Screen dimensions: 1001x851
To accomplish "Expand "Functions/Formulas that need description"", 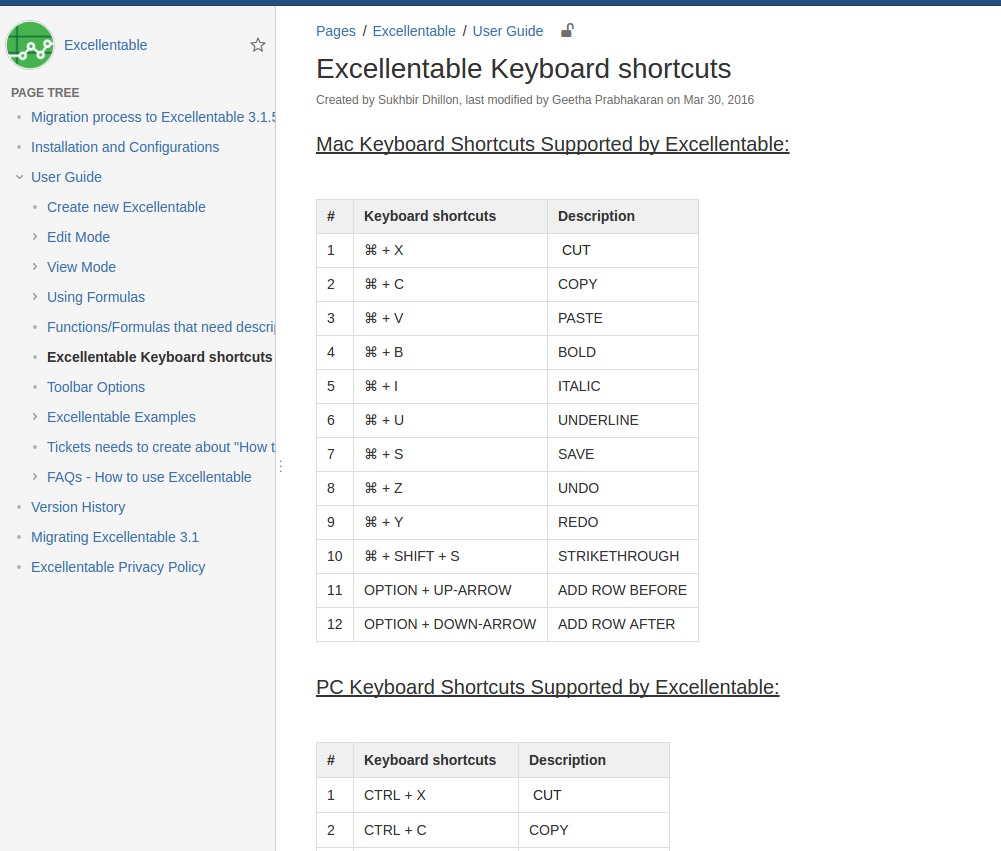I will (x=34, y=327).
